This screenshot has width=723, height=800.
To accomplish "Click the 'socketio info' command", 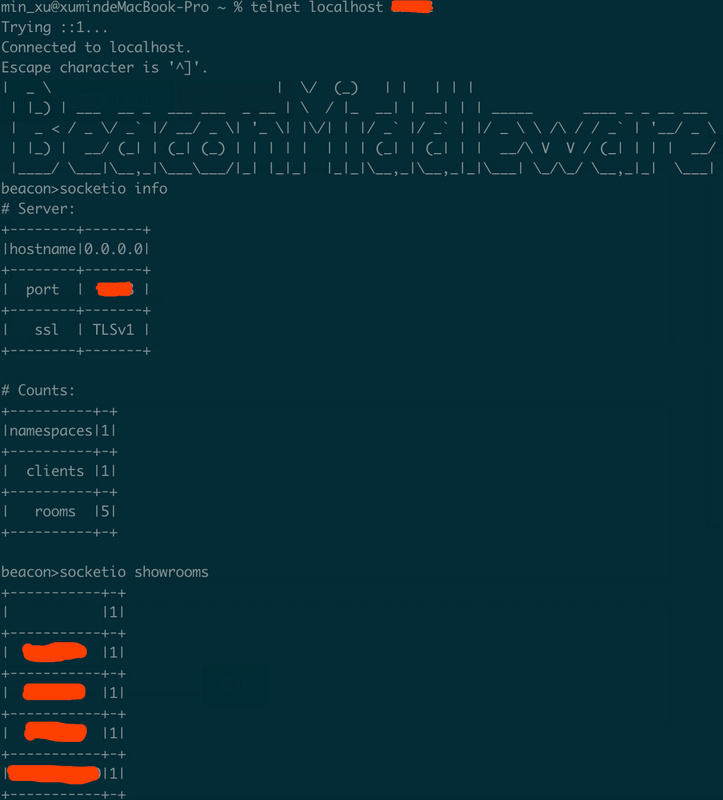I will (x=113, y=189).
